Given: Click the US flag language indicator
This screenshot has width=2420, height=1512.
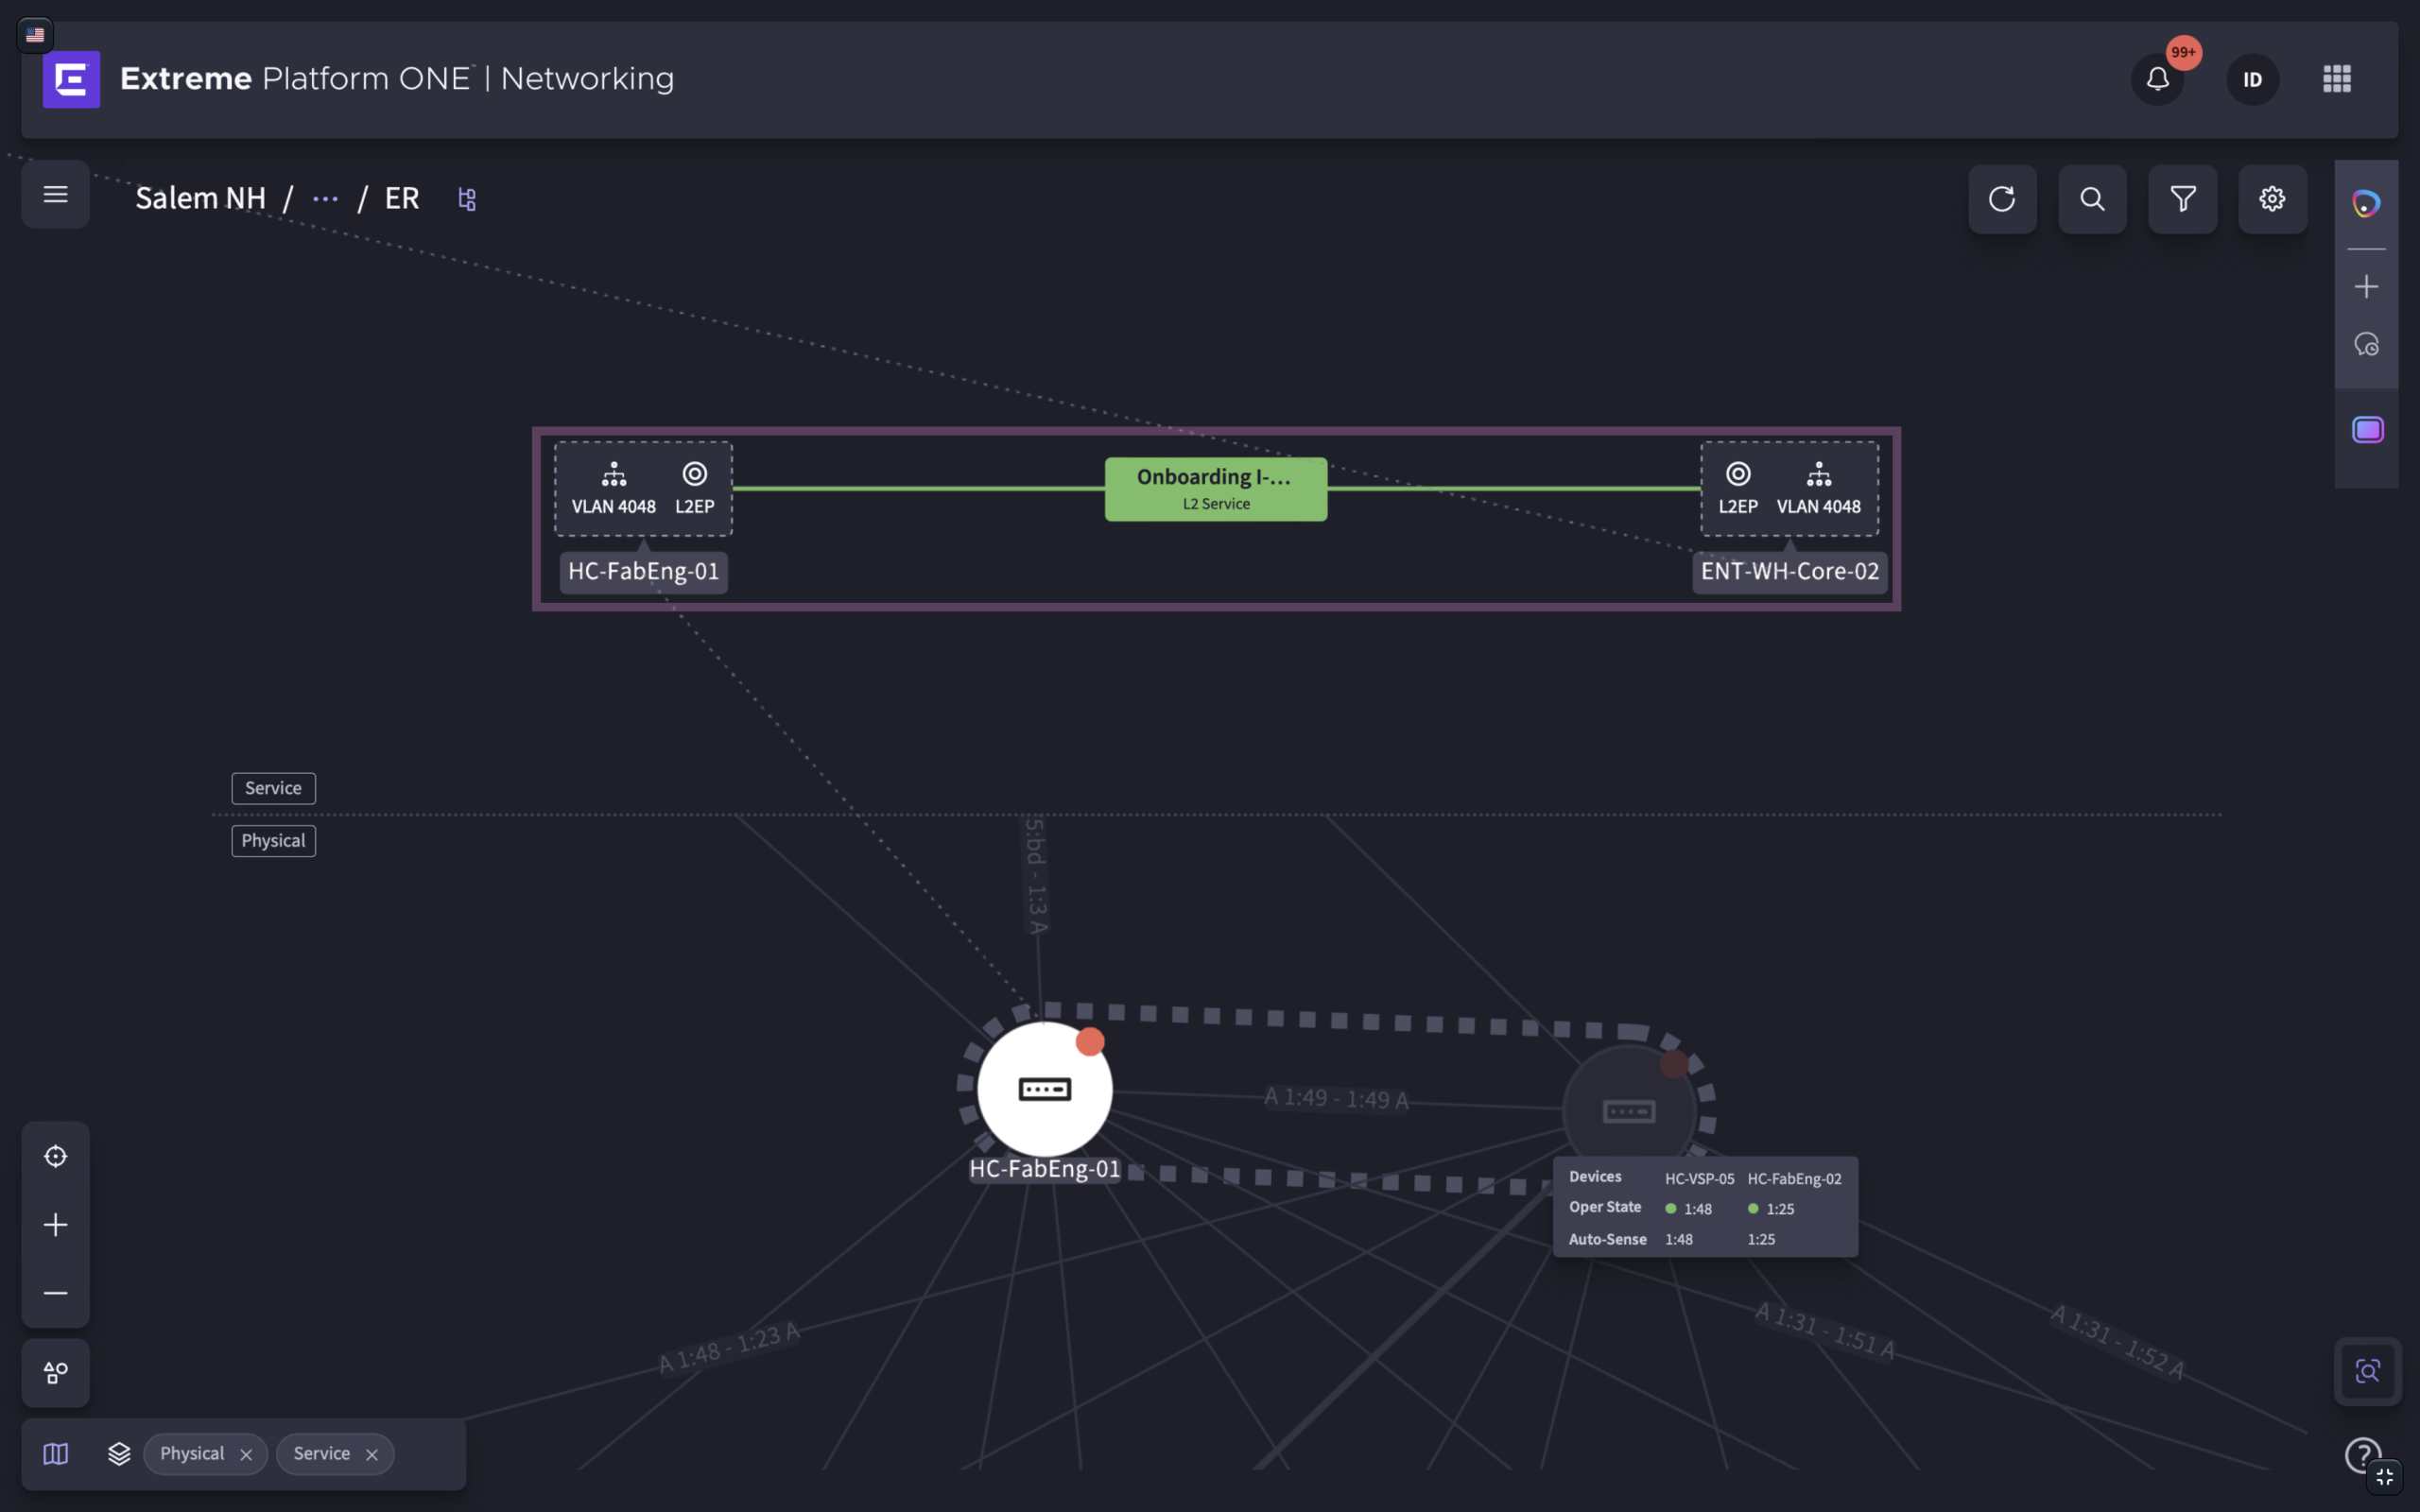Looking at the screenshot, I should pyautogui.click(x=35, y=35).
